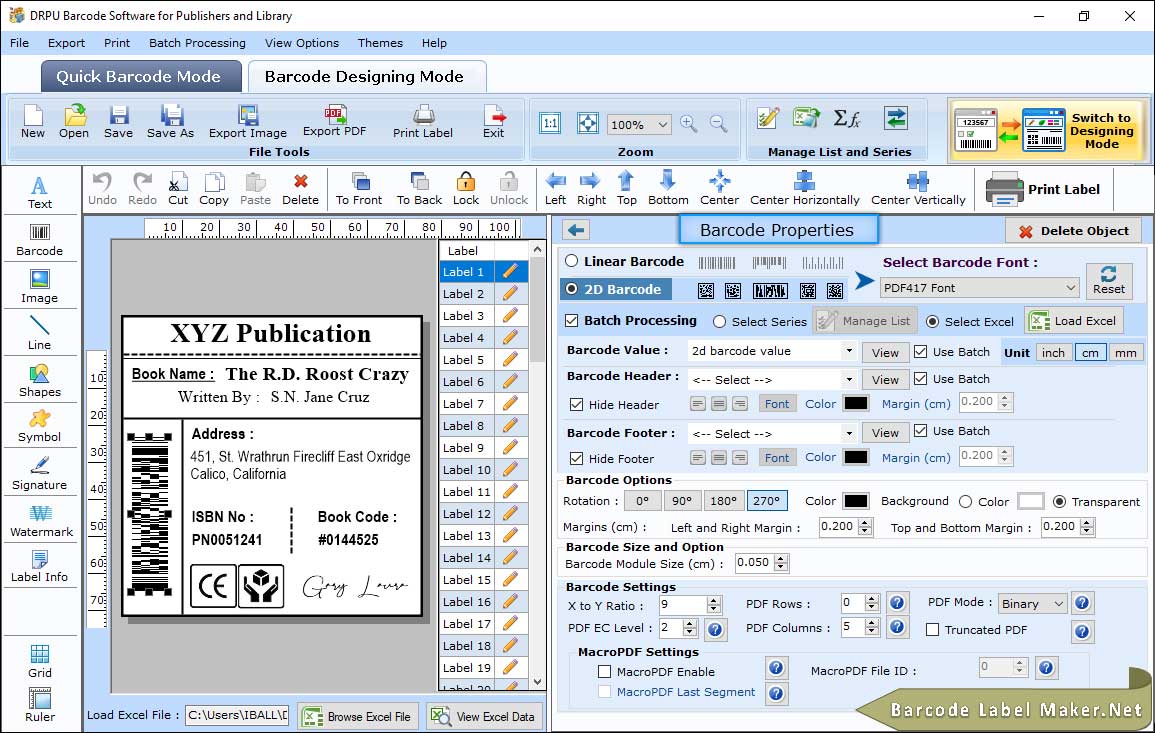Click Browse Excel File button
The height and width of the screenshot is (733, 1155).
(358, 716)
